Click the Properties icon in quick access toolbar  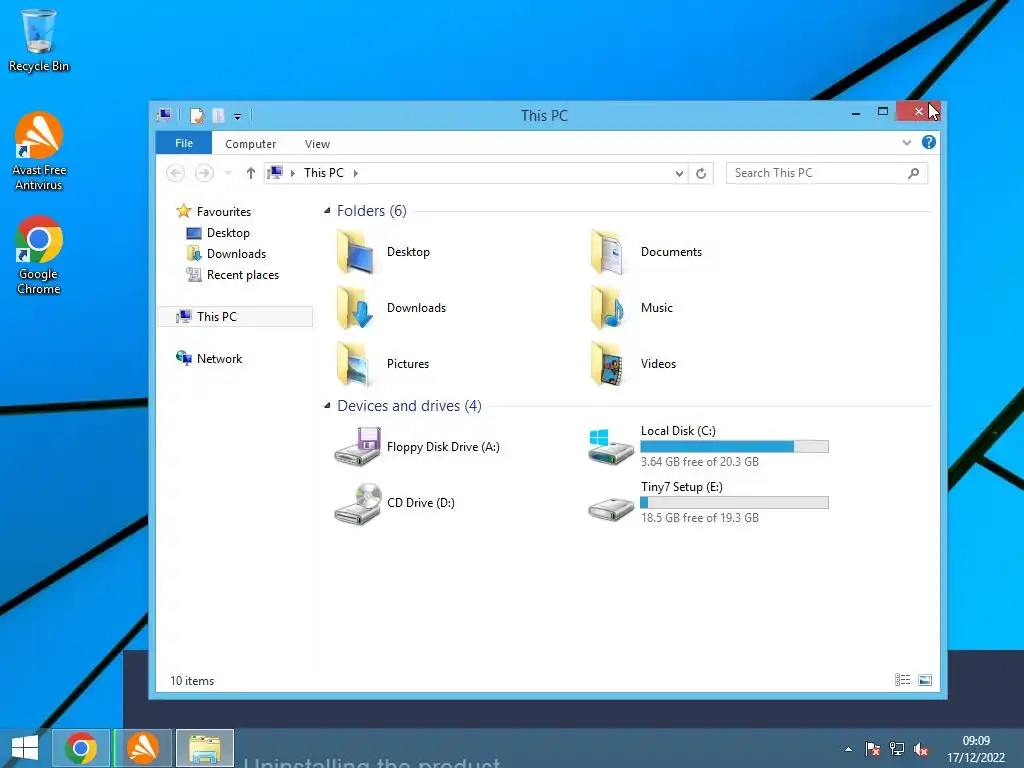pos(197,116)
